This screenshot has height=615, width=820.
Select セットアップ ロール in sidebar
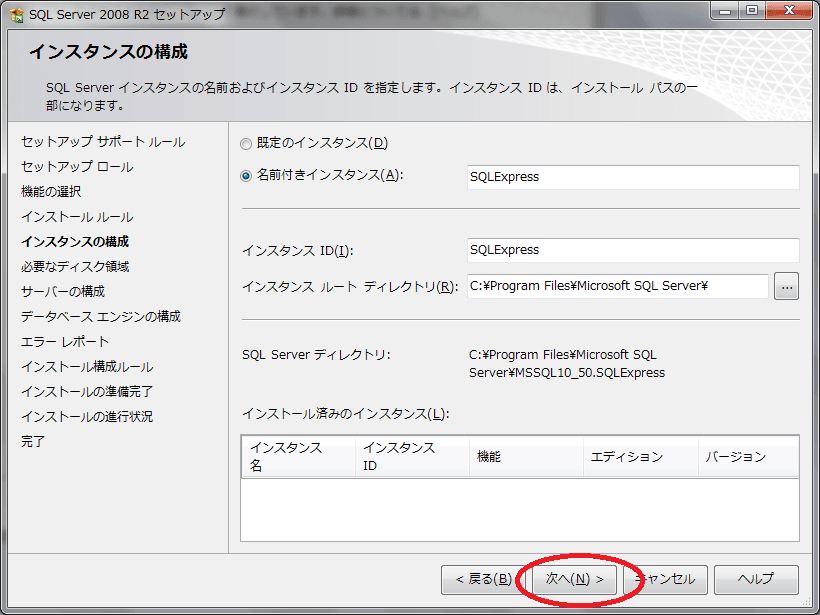(x=78, y=167)
